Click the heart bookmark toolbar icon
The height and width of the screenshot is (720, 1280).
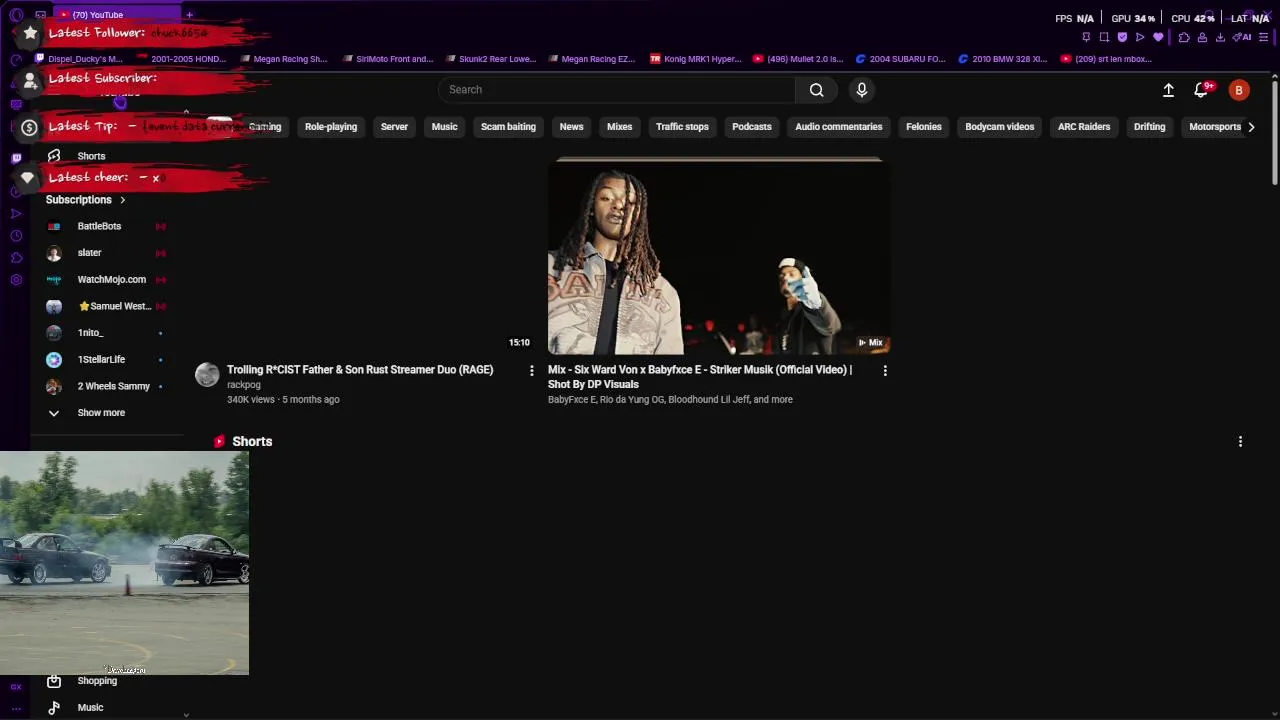coord(1158,37)
